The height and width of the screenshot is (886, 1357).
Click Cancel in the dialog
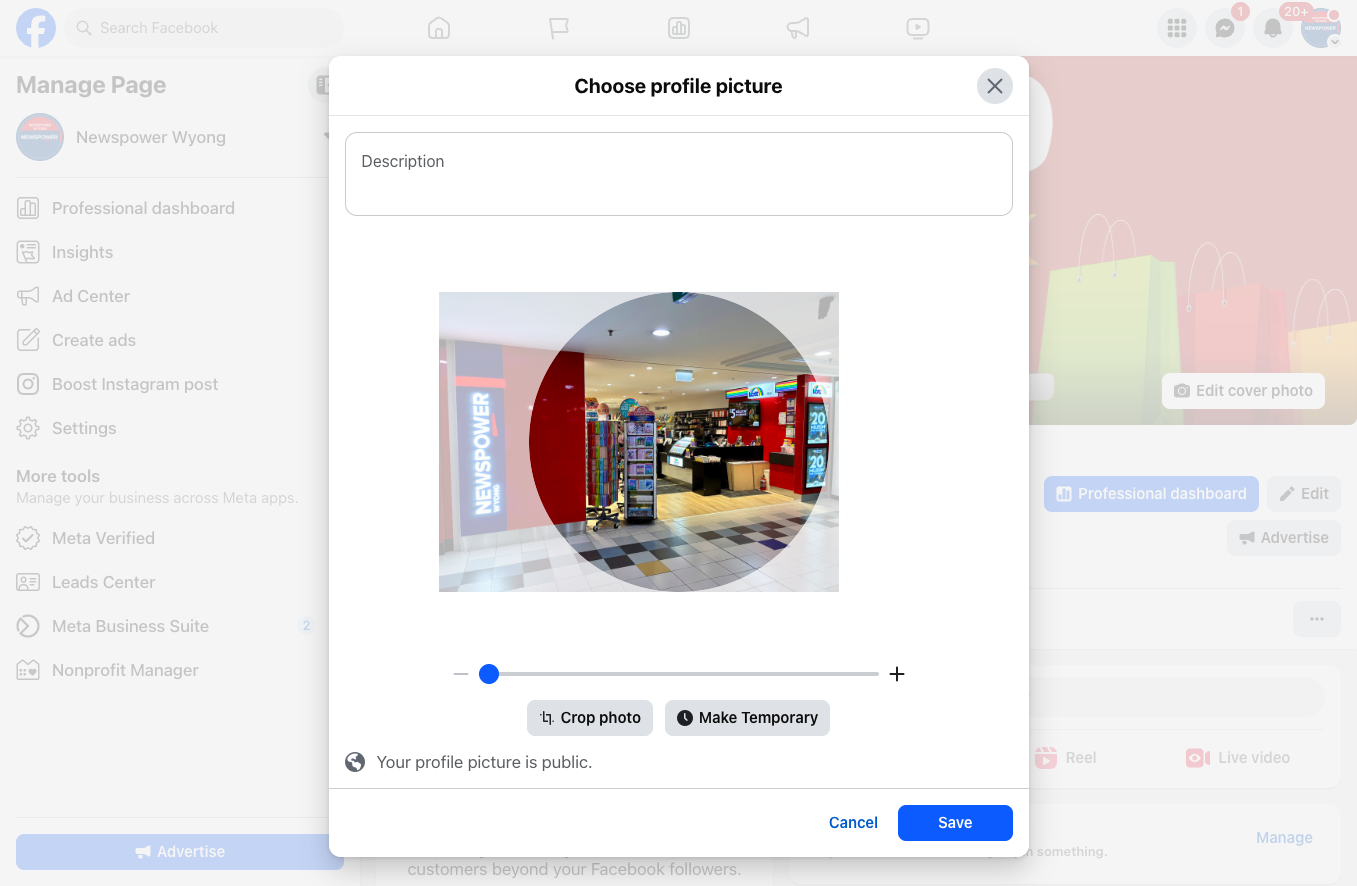tap(853, 823)
